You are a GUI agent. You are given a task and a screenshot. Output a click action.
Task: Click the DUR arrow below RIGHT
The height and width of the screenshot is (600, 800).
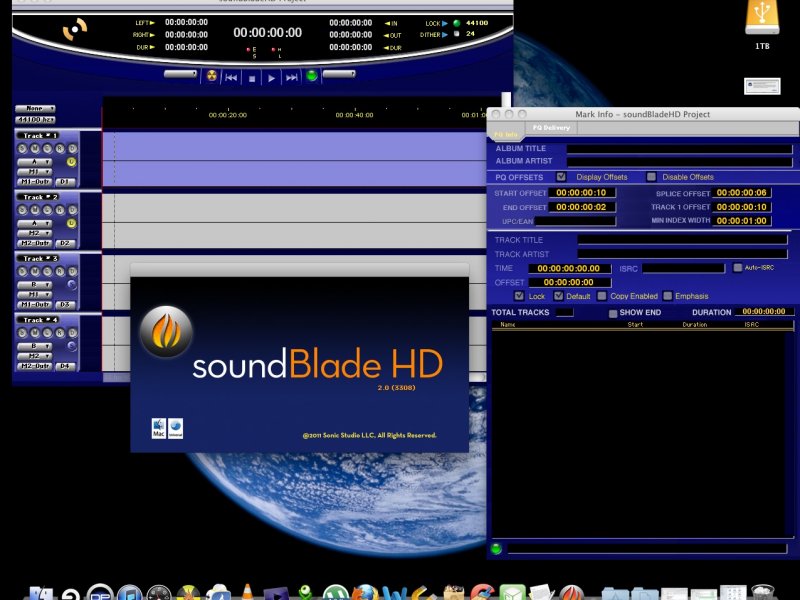point(152,47)
